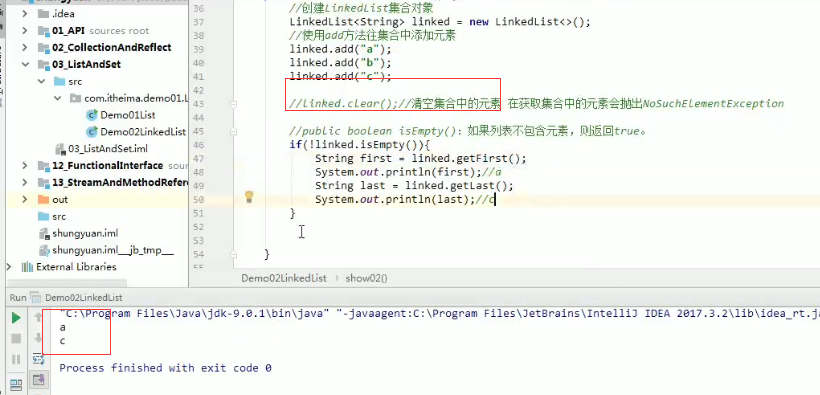Click the show02() breadcrumb
820x395 pixels.
[367, 278]
